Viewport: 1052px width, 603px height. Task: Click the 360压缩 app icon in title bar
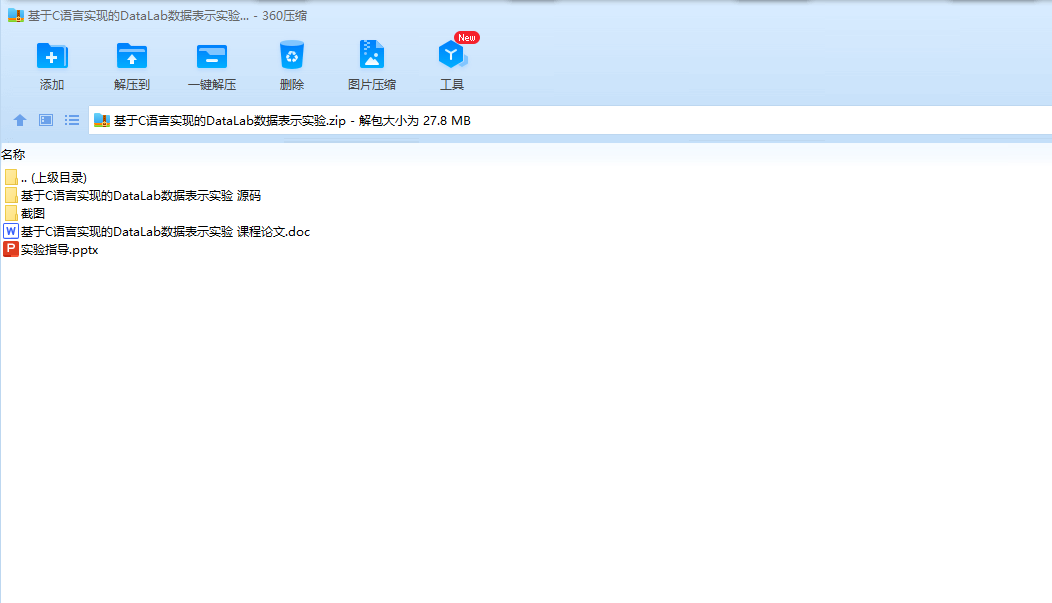15,15
